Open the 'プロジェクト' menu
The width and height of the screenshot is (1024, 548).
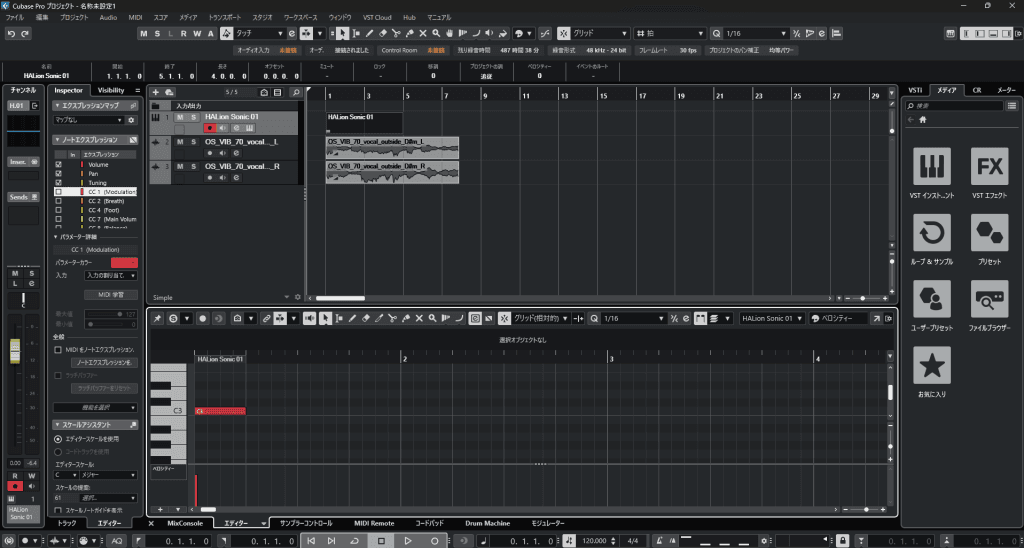[x=74, y=18]
